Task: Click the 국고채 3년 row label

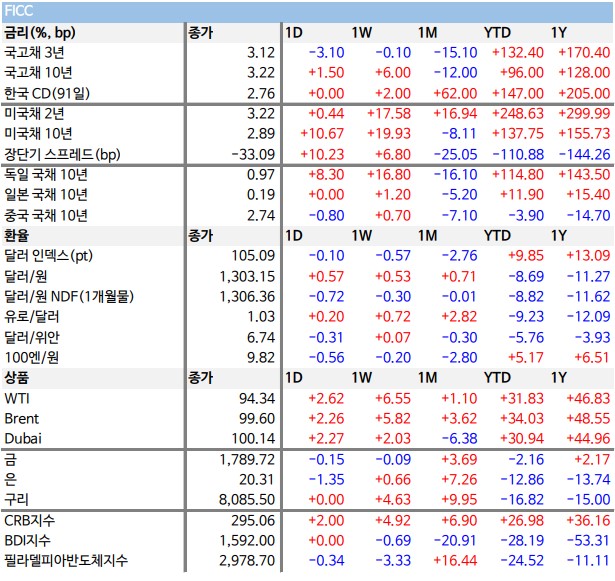Action: tap(34, 53)
